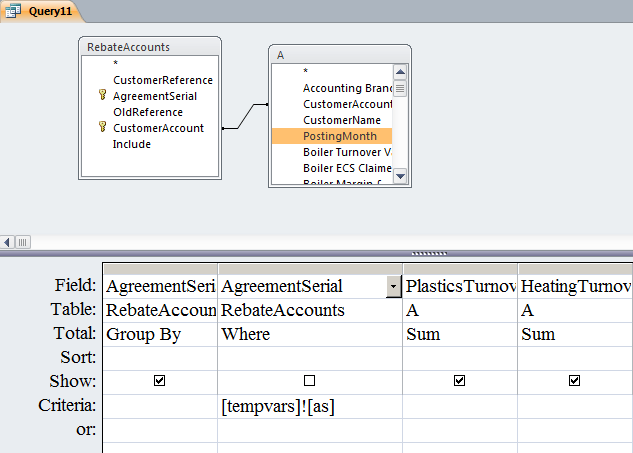Toggle Show checkbox for HeatingTurnover column
633x453 pixels.
point(575,381)
